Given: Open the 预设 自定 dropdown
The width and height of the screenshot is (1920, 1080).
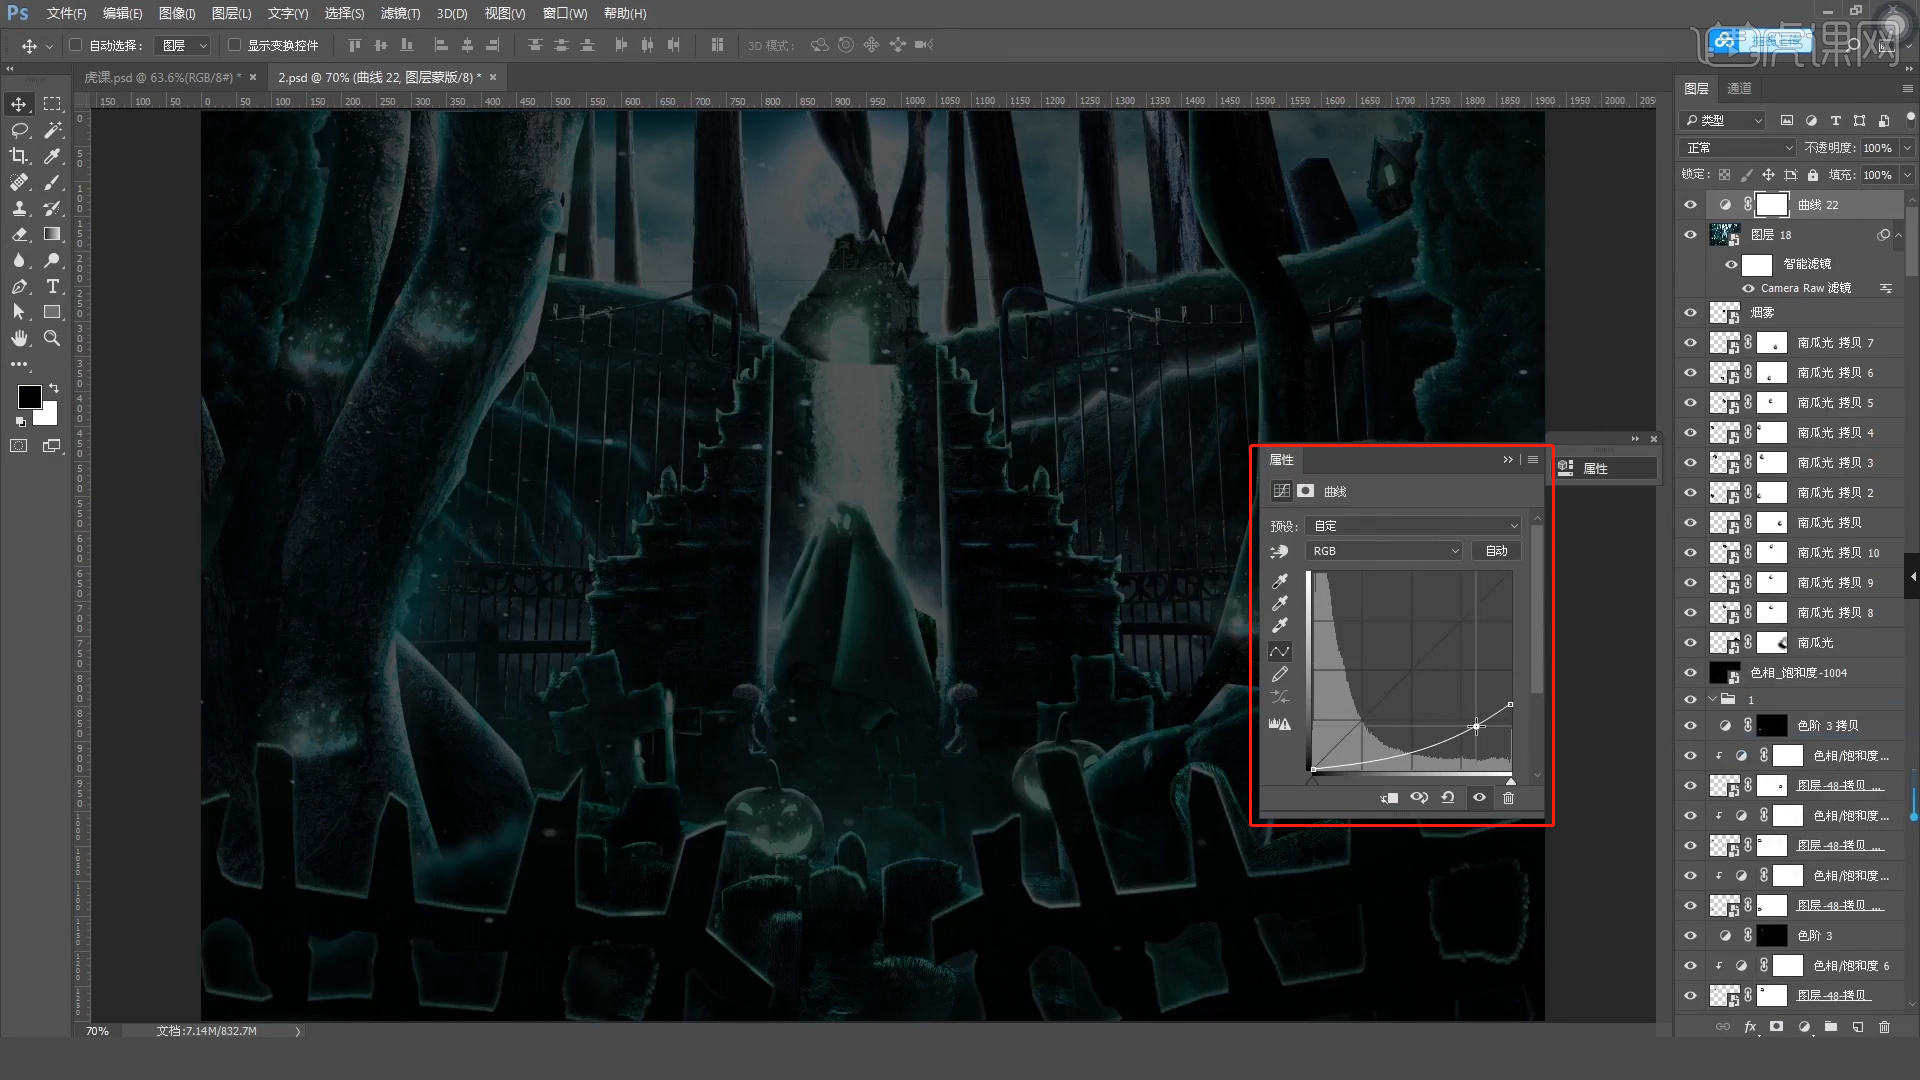Looking at the screenshot, I should coord(1413,526).
